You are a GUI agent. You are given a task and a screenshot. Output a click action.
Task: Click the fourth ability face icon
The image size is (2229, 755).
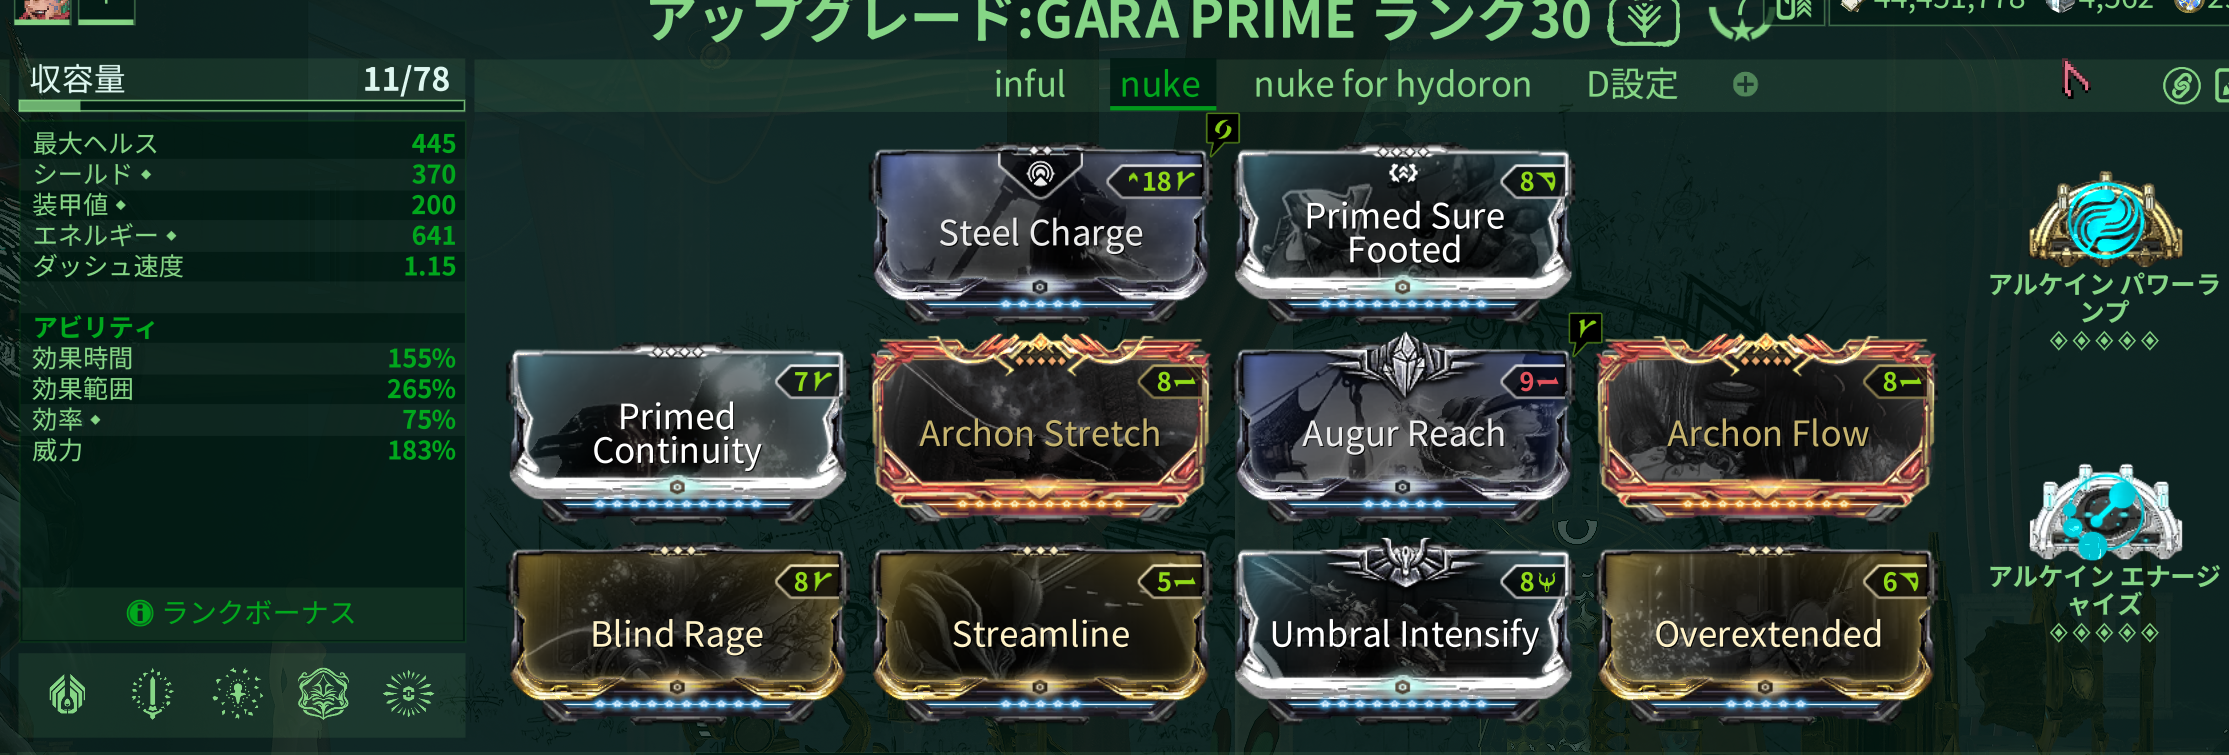[323, 693]
